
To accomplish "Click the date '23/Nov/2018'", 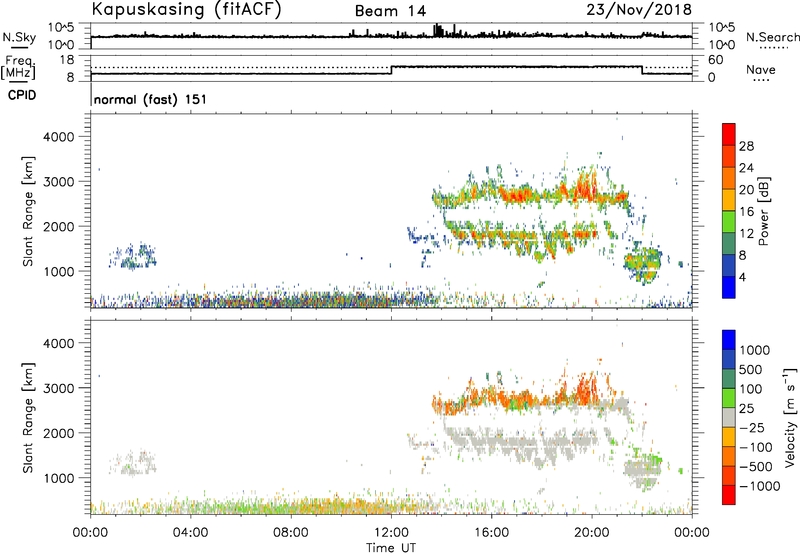I will pos(639,10).
